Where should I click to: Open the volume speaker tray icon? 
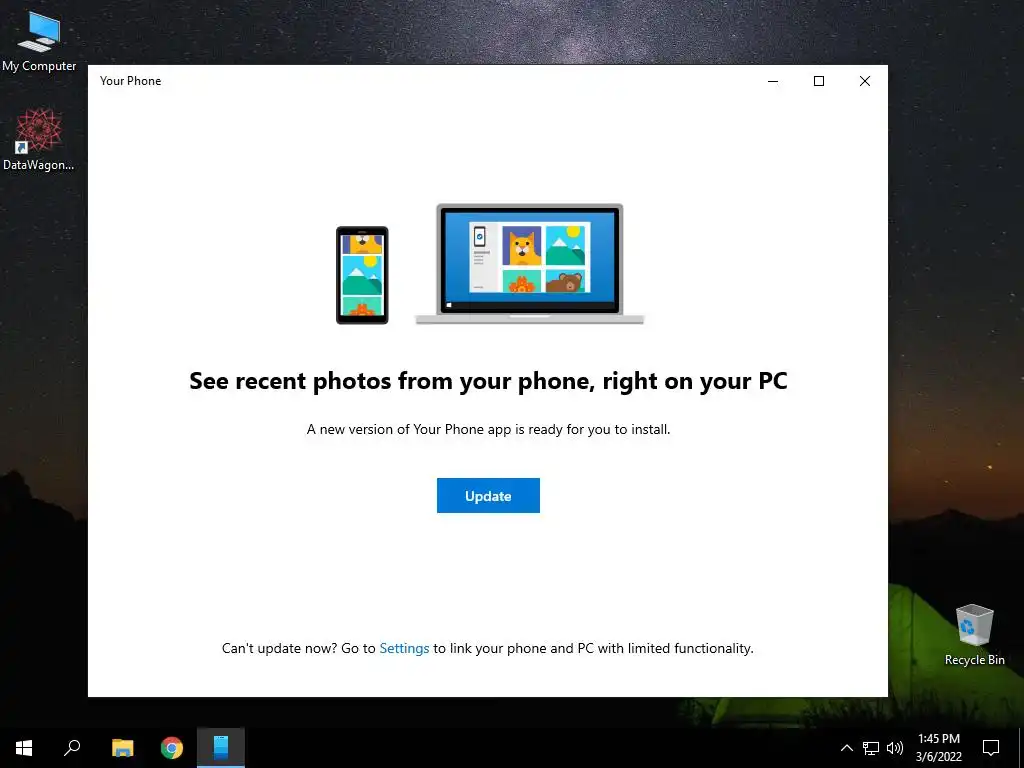(895, 748)
